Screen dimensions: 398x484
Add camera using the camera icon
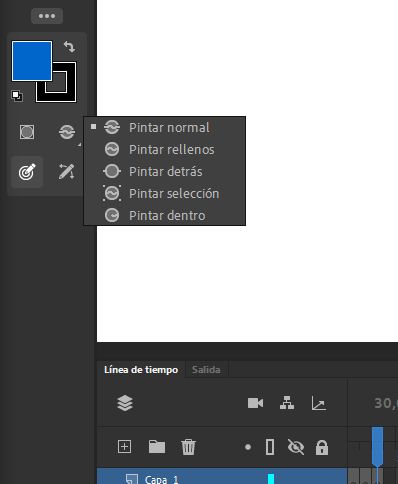[255, 403]
